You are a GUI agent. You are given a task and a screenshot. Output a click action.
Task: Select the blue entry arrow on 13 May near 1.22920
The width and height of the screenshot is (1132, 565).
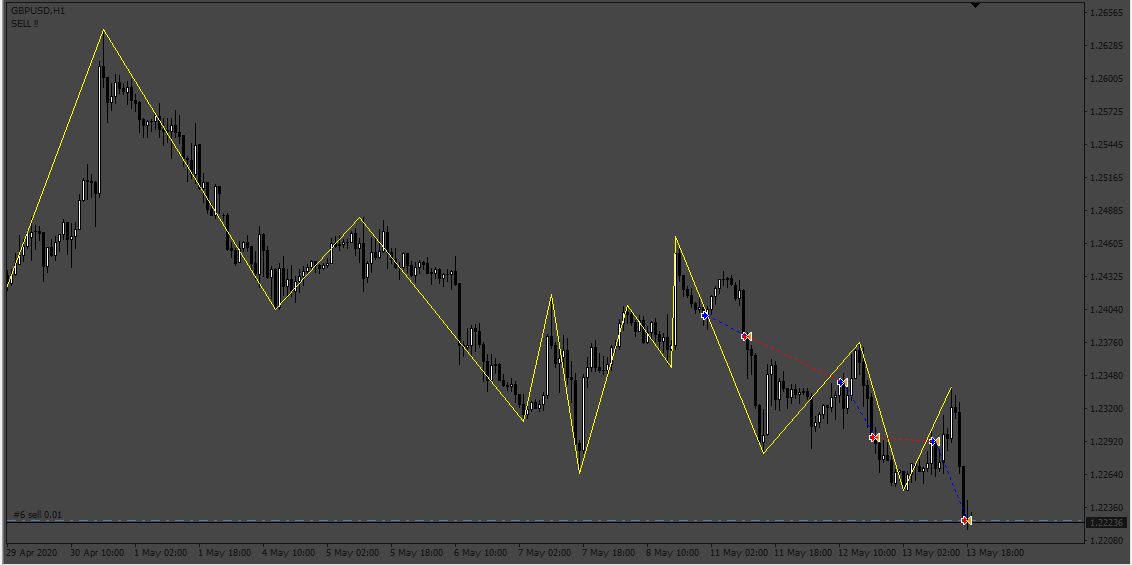pyautogui.click(x=933, y=441)
